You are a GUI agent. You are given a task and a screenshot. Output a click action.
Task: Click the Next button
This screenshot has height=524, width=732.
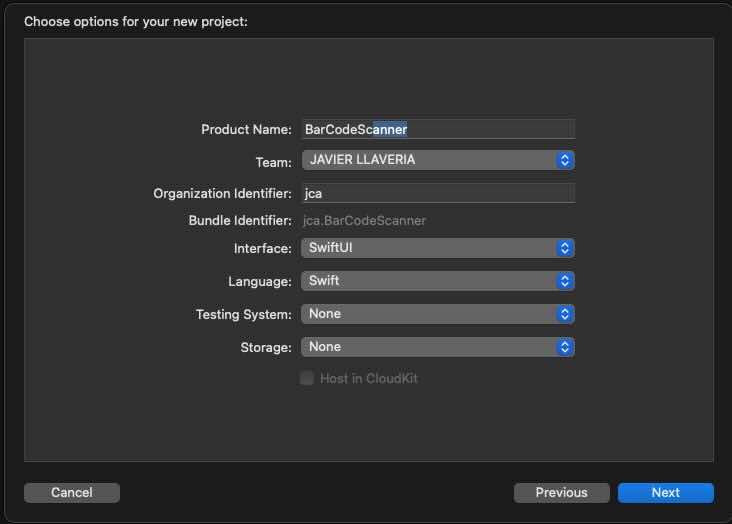[x=666, y=493]
